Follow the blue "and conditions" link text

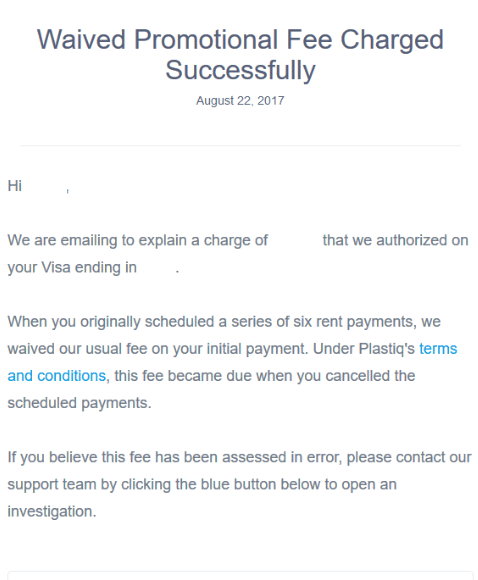coord(57,376)
